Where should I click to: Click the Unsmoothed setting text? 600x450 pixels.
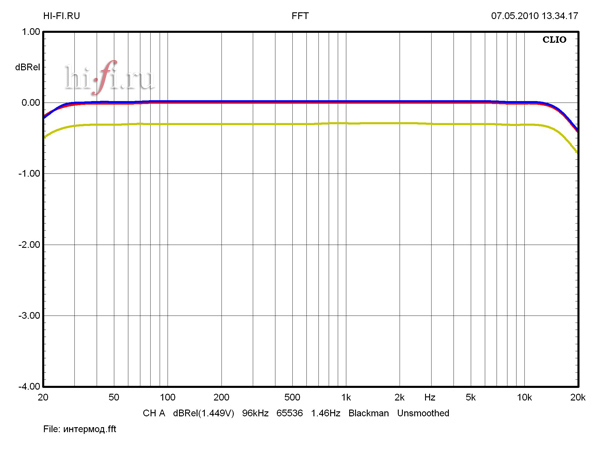(x=423, y=413)
